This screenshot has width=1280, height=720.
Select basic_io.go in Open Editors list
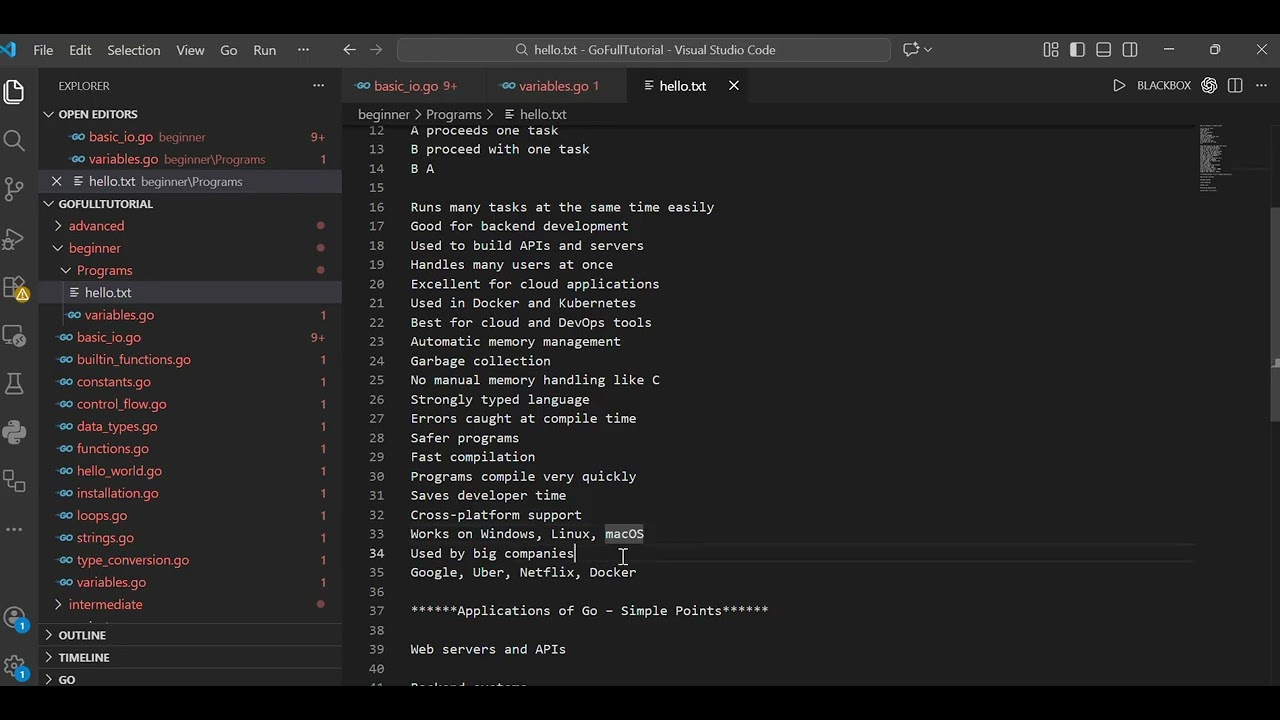(120, 137)
